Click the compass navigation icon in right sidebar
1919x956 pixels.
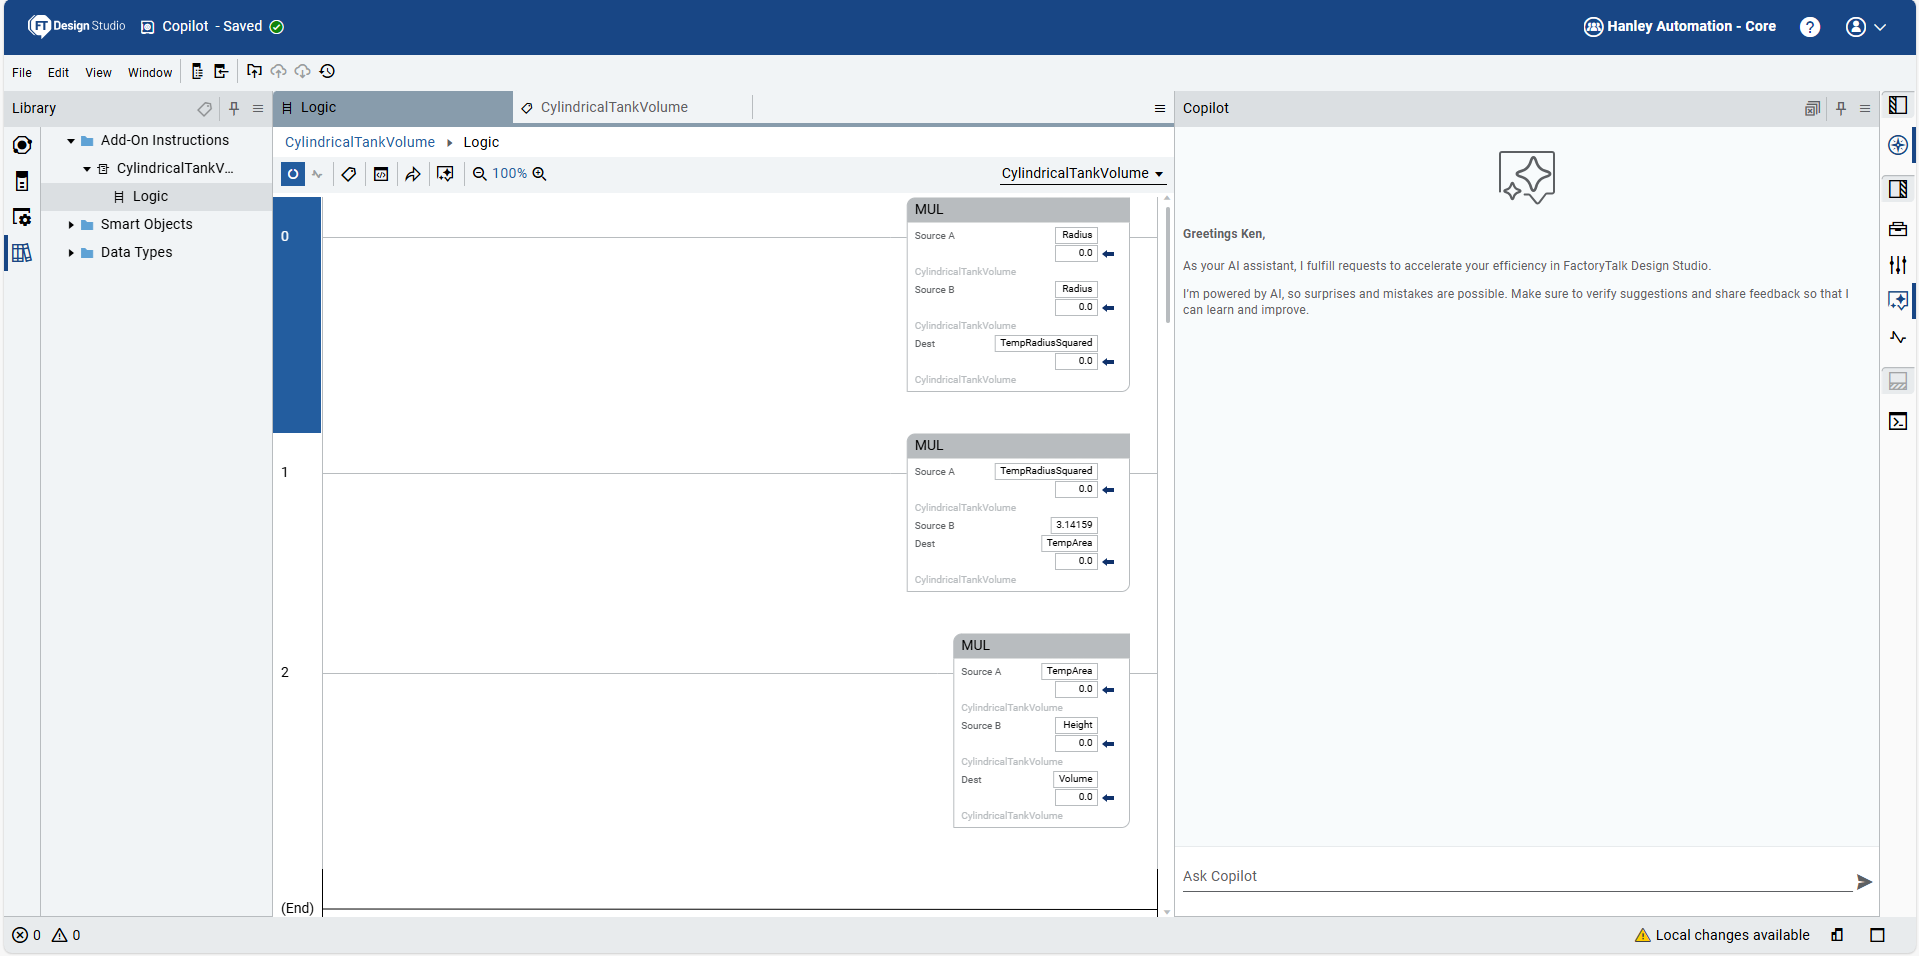click(1898, 145)
